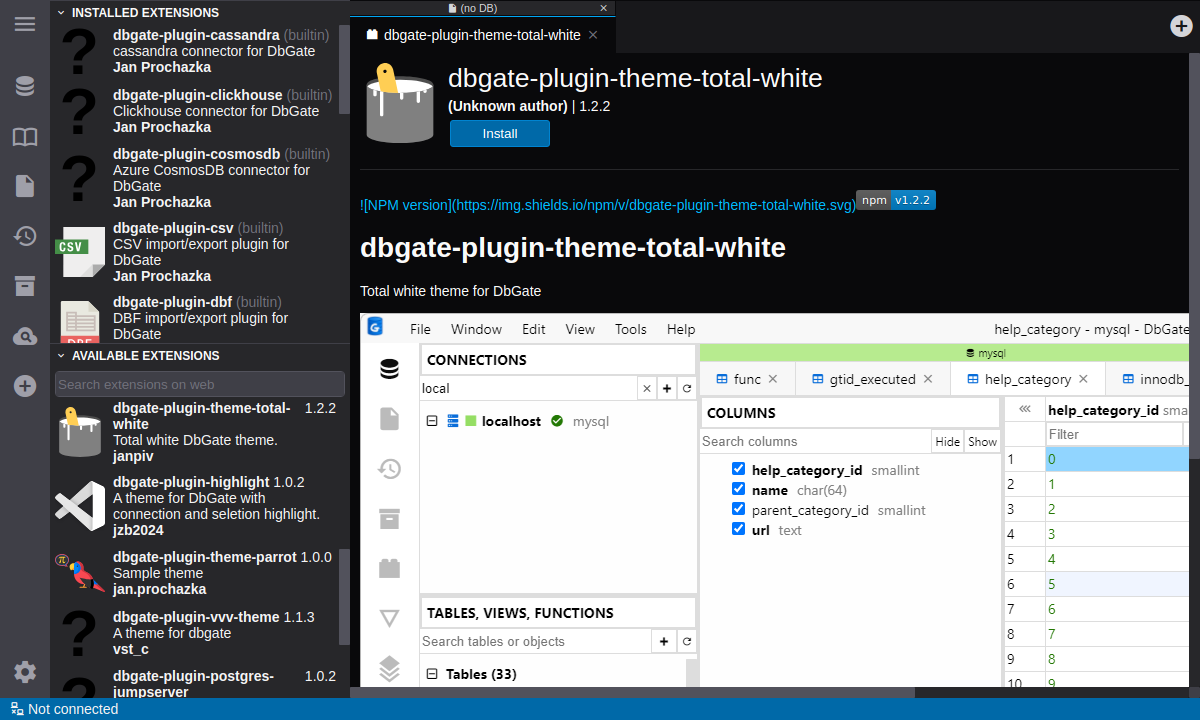The height and width of the screenshot is (720, 1200).
Task: Open the database connections panel icon
Action: (25, 86)
